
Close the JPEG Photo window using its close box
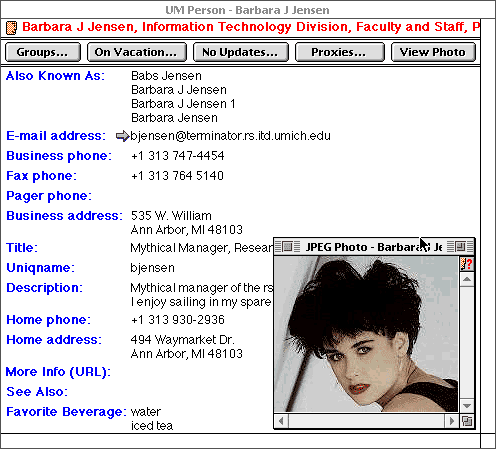(x=288, y=247)
